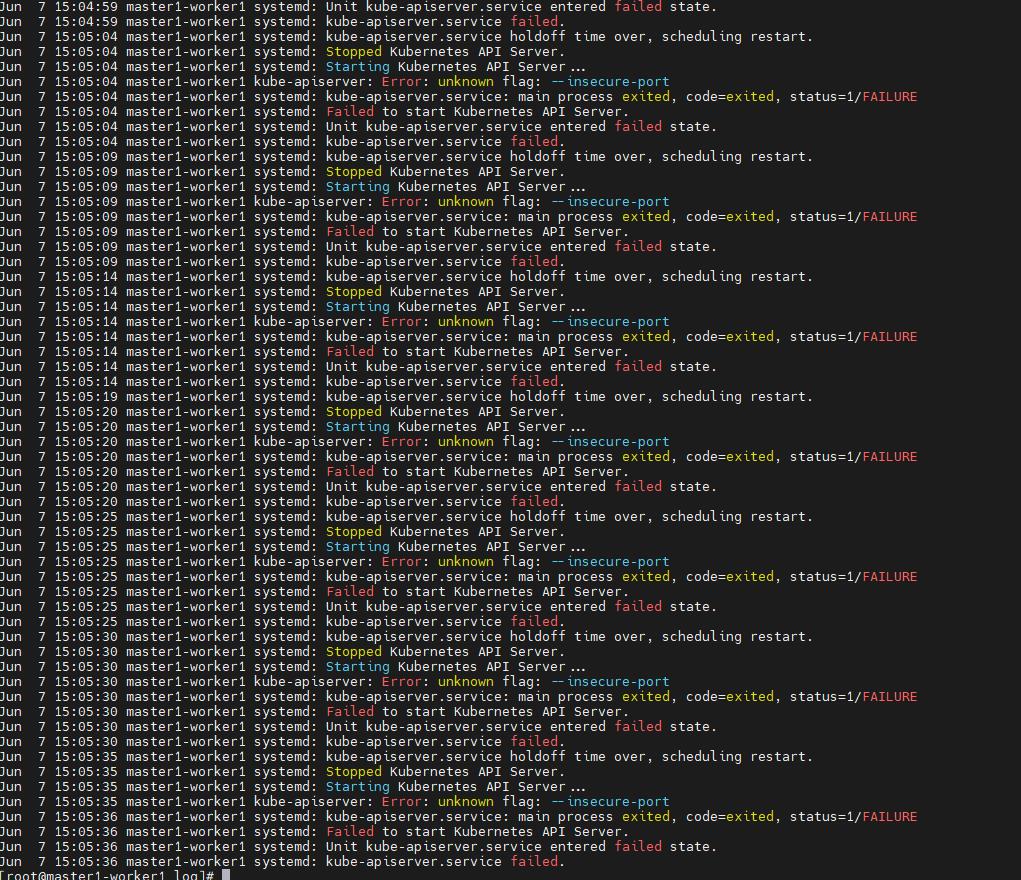Click 'unknown flag' in the 15:05:09 error line

pyautogui.click(x=489, y=201)
